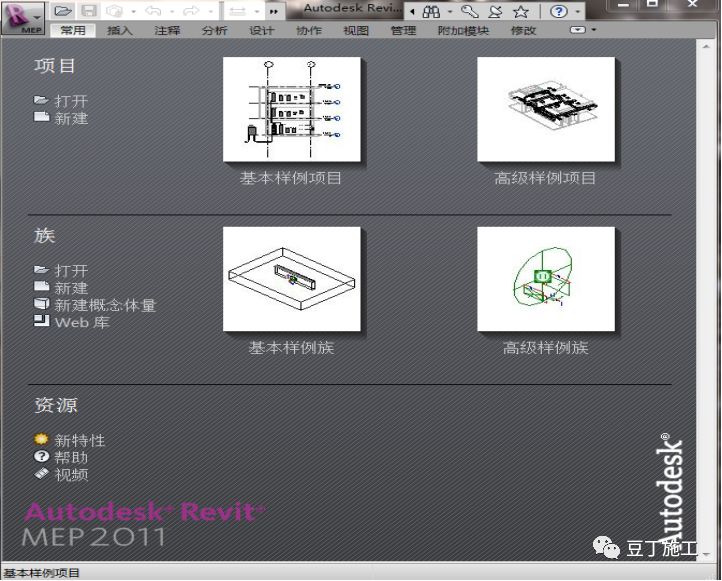Click the film icon beside 视频
The height and width of the screenshot is (581, 722).
41,473
